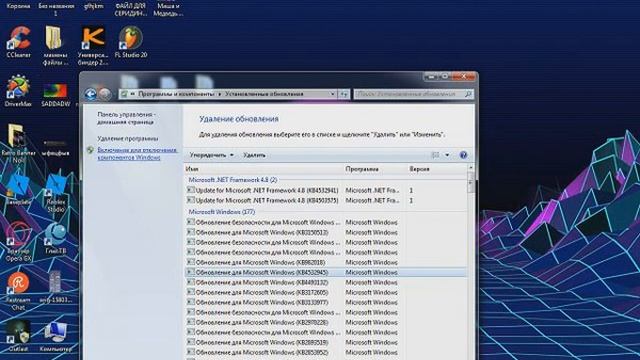Collapse the Microsoft Windows (177) group
The image size is (640, 360).
[222, 212]
